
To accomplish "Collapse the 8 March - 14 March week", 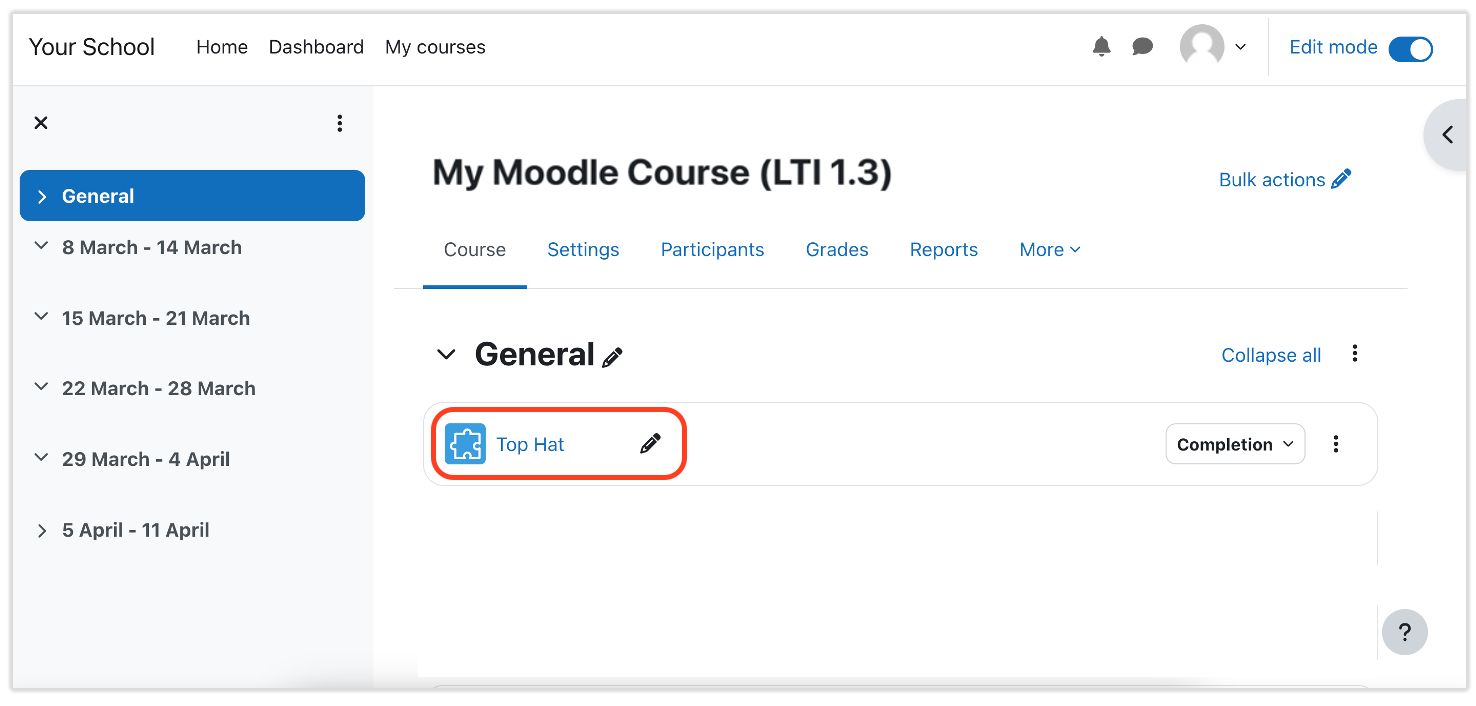I will (40, 247).
